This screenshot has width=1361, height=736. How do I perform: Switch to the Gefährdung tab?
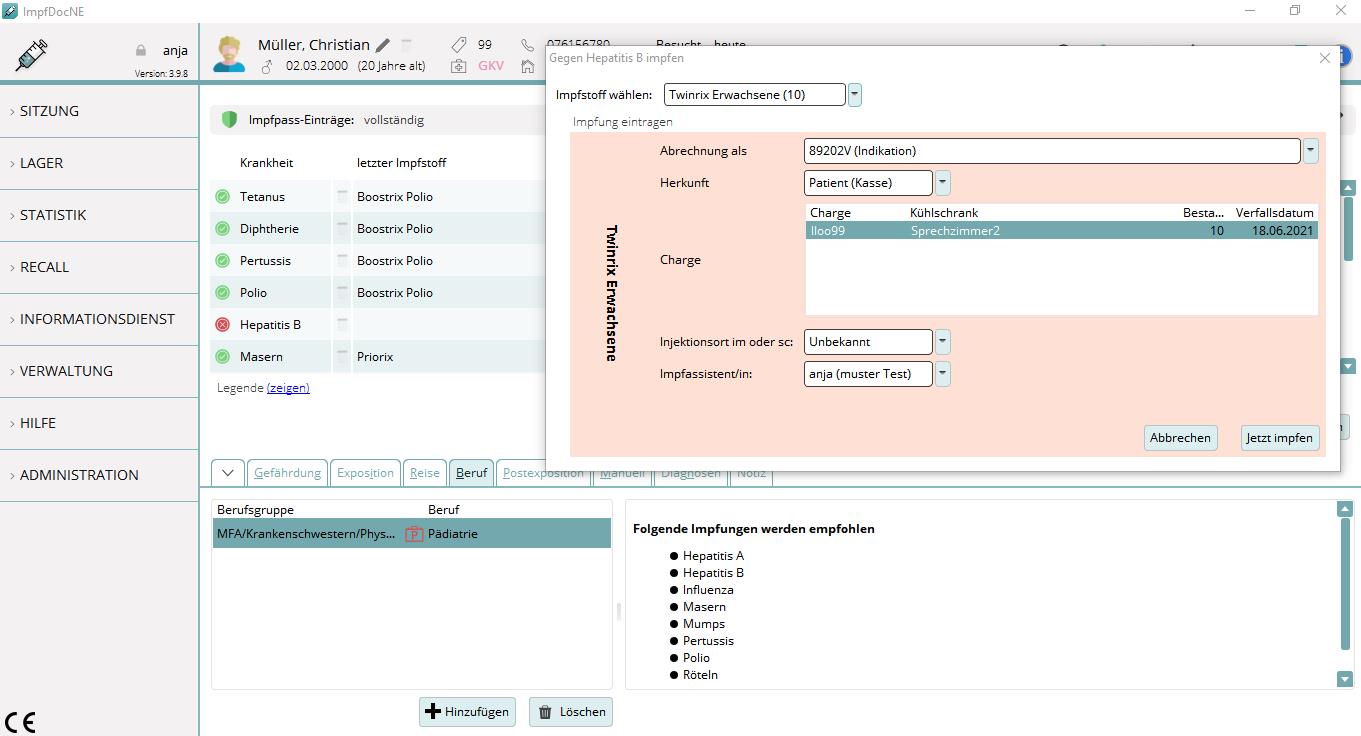click(x=287, y=473)
